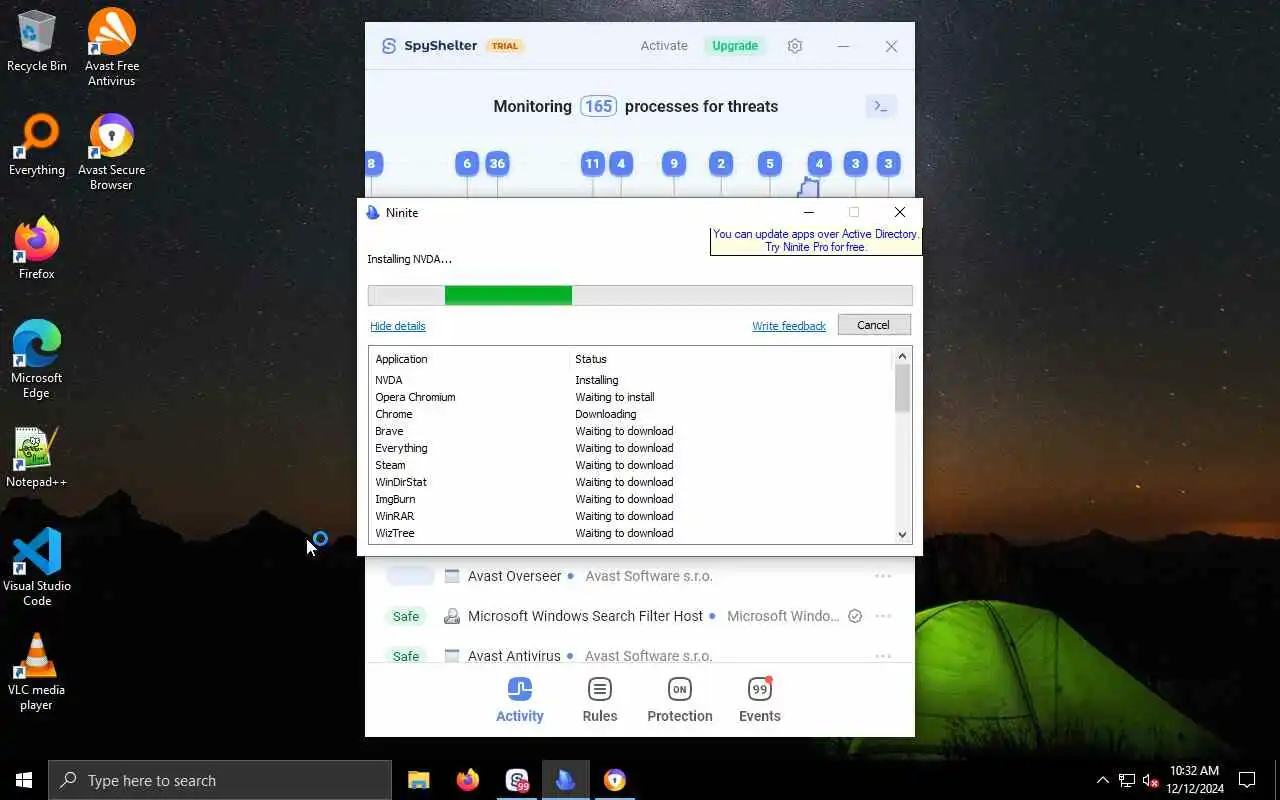Switch to the Events tab
This screenshot has width=1280, height=800.
pyautogui.click(x=760, y=699)
